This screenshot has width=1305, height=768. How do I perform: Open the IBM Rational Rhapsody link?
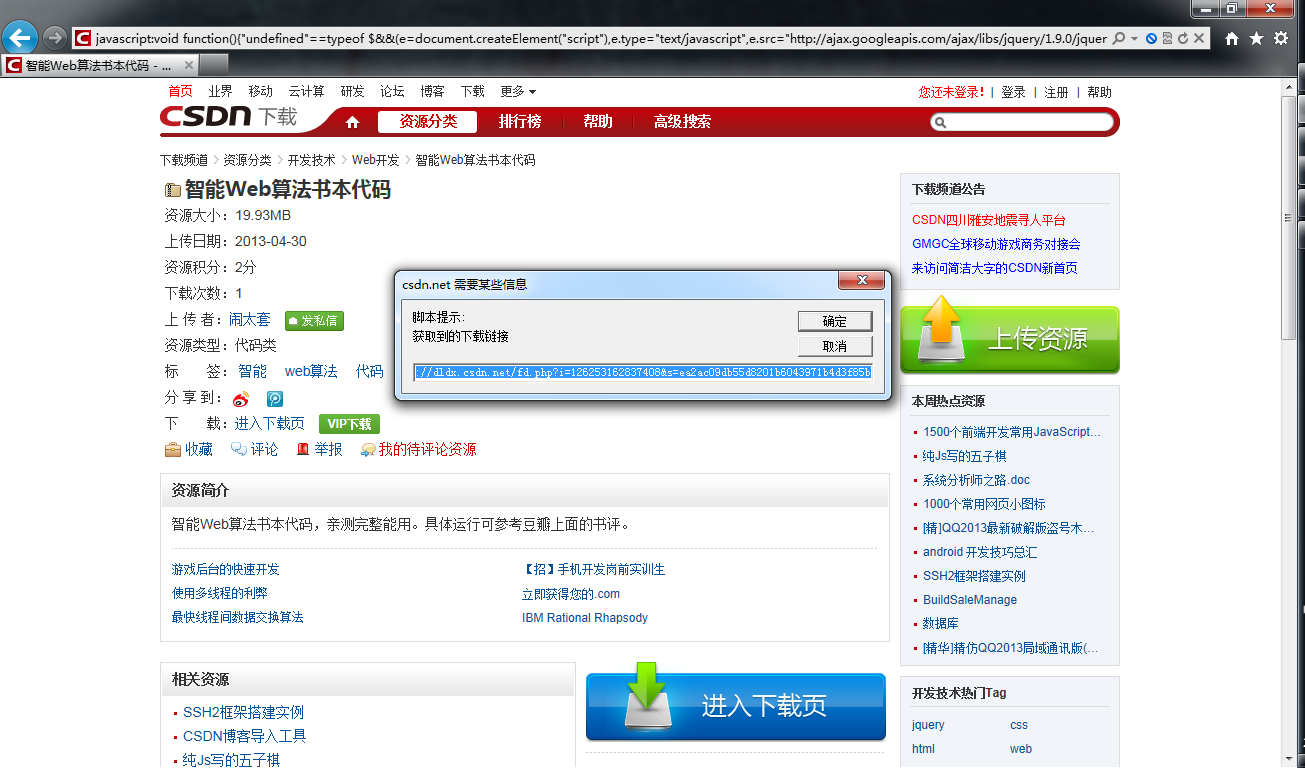585,618
